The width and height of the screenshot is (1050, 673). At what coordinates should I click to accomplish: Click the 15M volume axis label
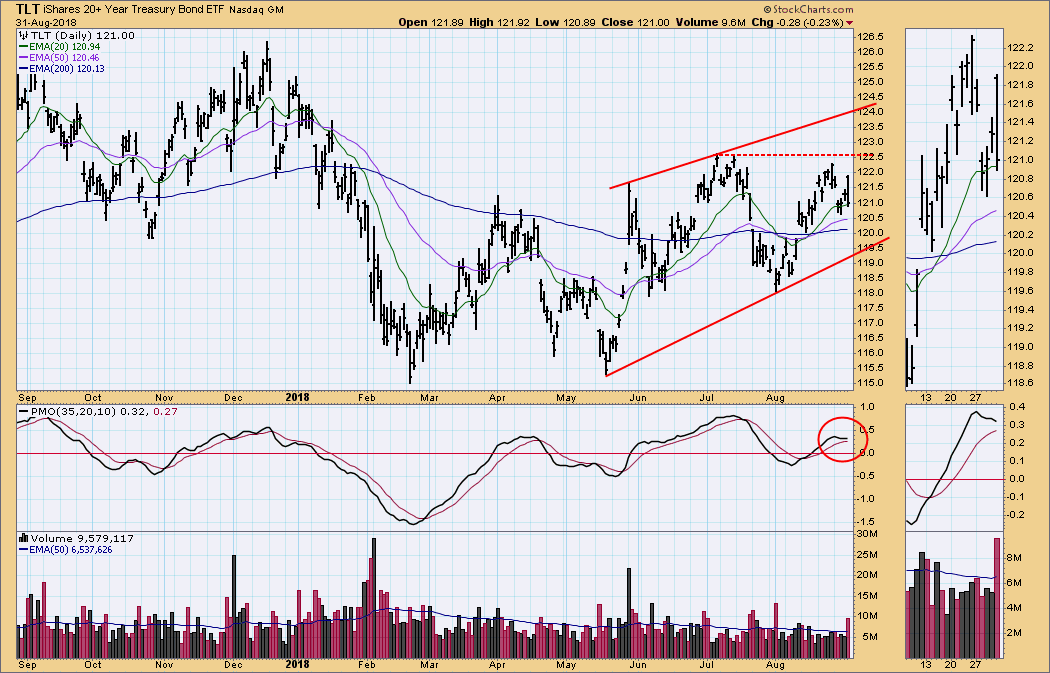click(x=869, y=595)
